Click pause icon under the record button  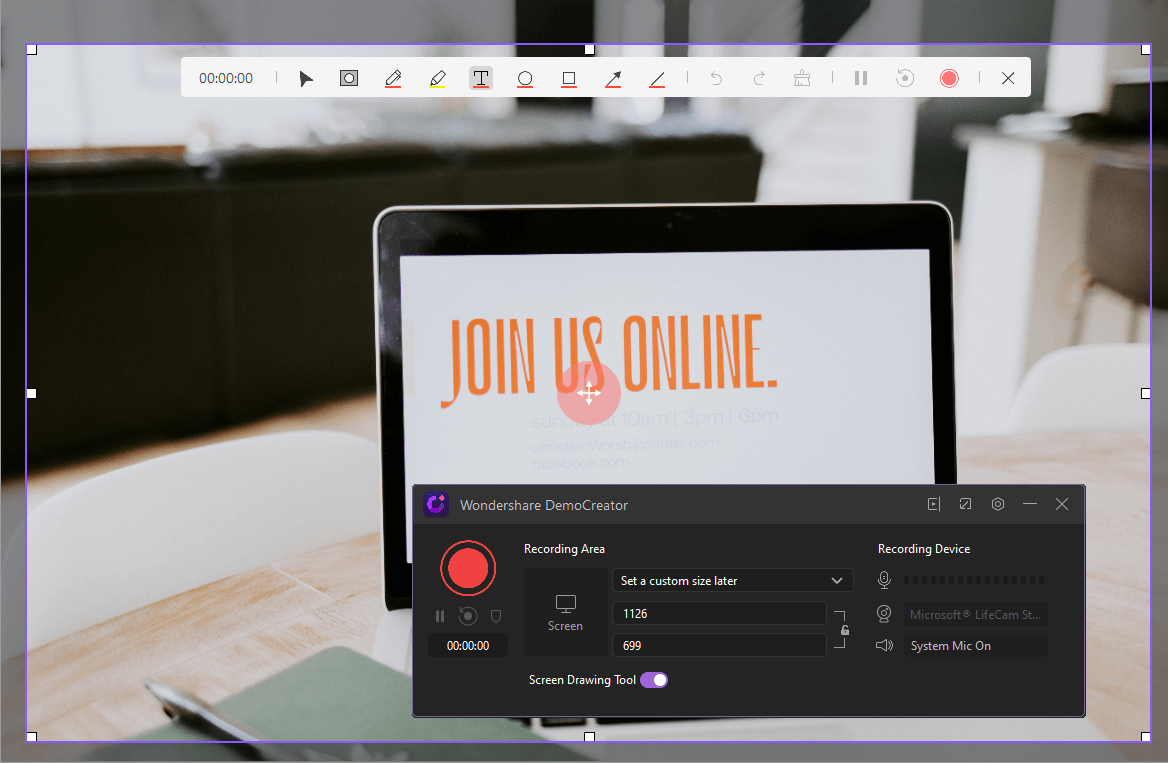(x=440, y=616)
